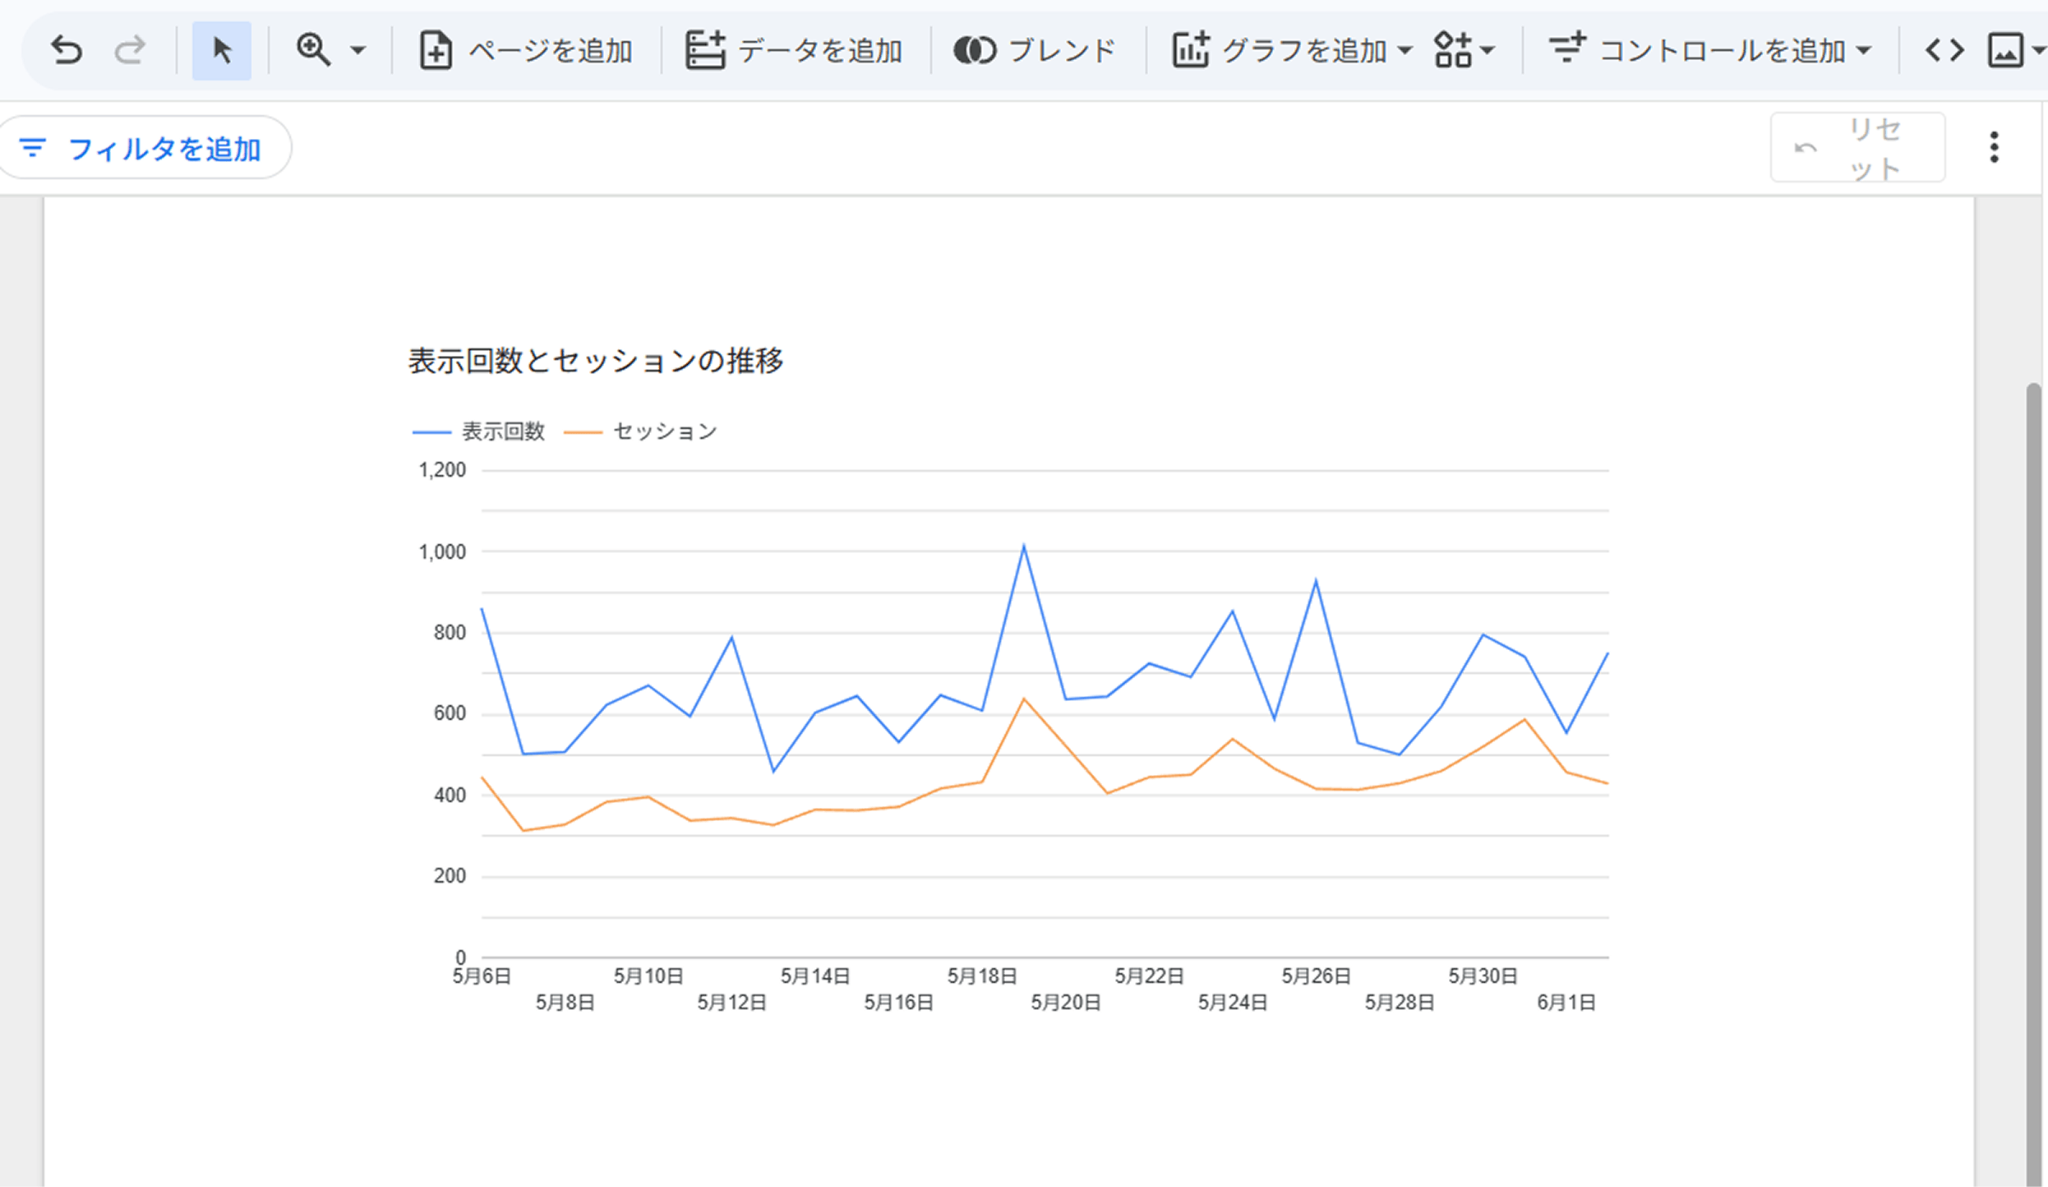
Task: Click the 5月14日 axis label
Action: tap(815, 976)
